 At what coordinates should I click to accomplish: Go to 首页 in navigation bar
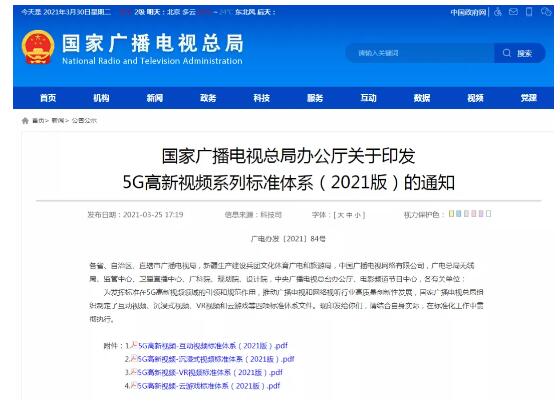[48, 98]
